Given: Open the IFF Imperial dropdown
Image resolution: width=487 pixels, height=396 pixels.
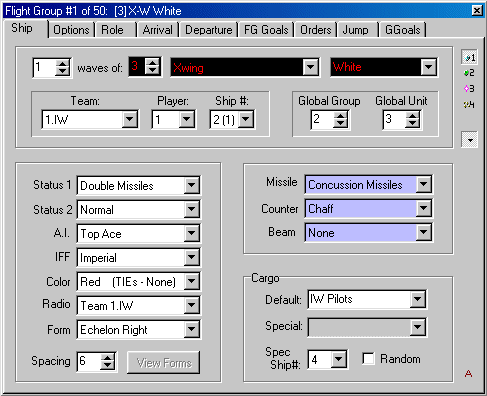Looking at the screenshot, I should click(x=192, y=257).
